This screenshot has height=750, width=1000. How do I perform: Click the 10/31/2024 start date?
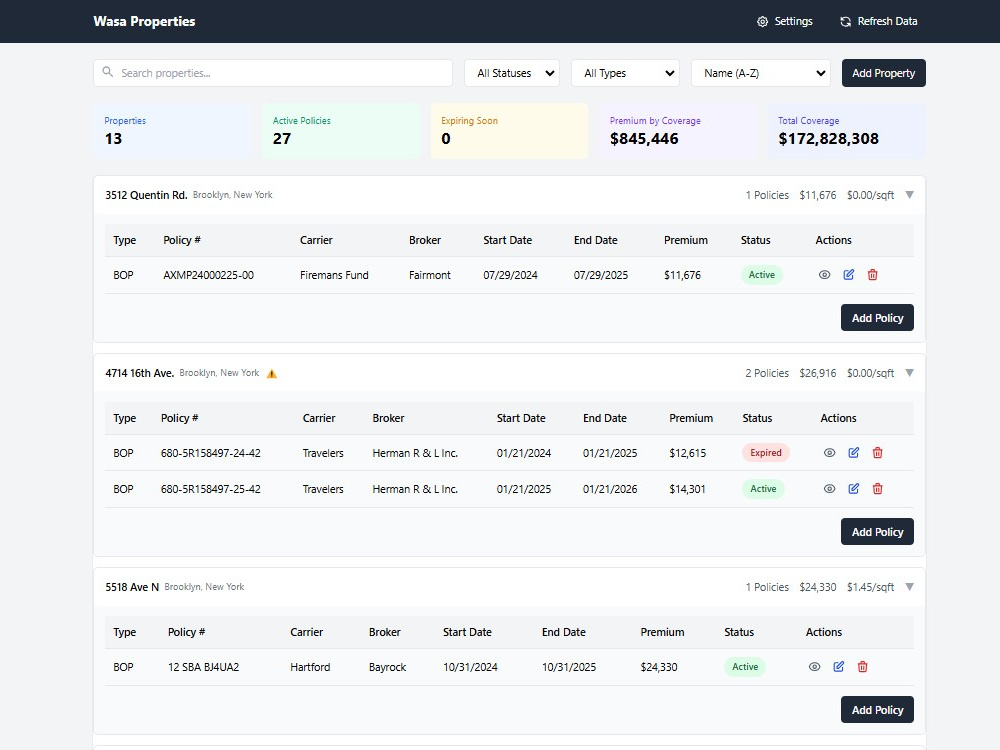tap(470, 667)
